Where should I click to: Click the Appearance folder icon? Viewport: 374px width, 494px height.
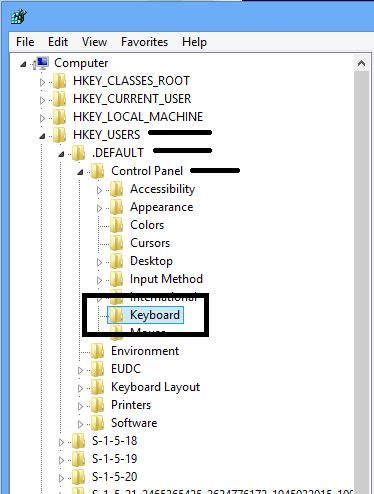(x=116, y=207)
